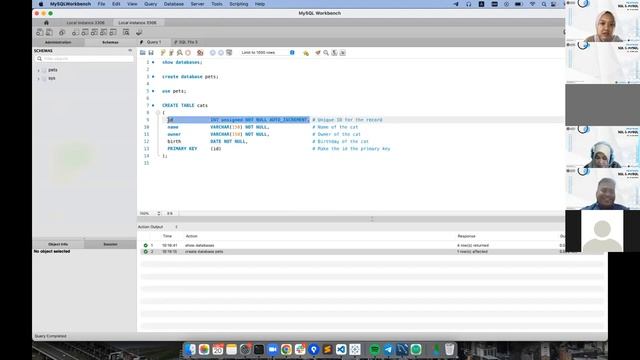Open Visual Studio Code from the dock

tap(341, 349)
